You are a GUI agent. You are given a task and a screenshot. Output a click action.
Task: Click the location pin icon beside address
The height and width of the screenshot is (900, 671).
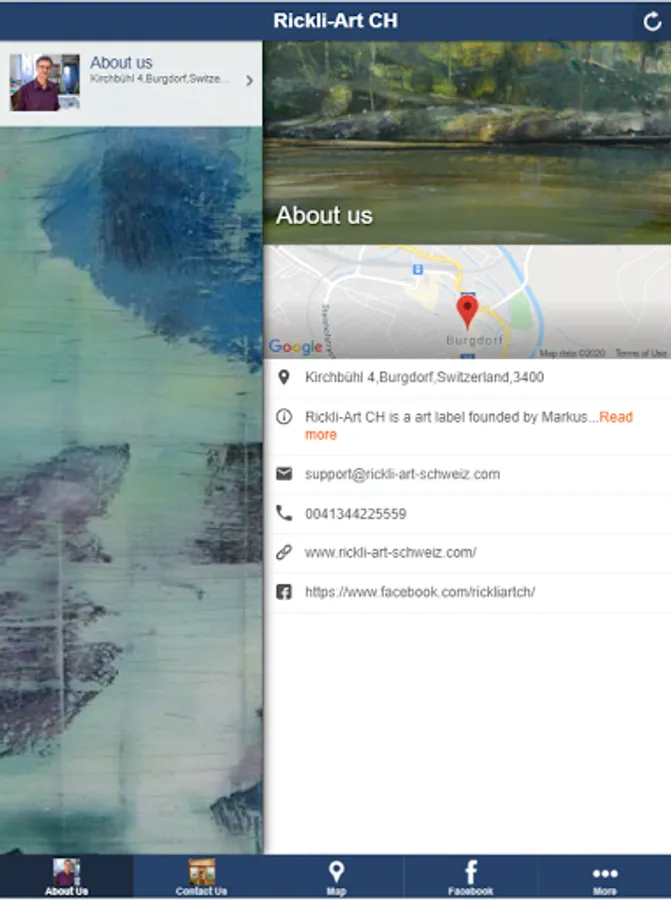tap(284, 377)
